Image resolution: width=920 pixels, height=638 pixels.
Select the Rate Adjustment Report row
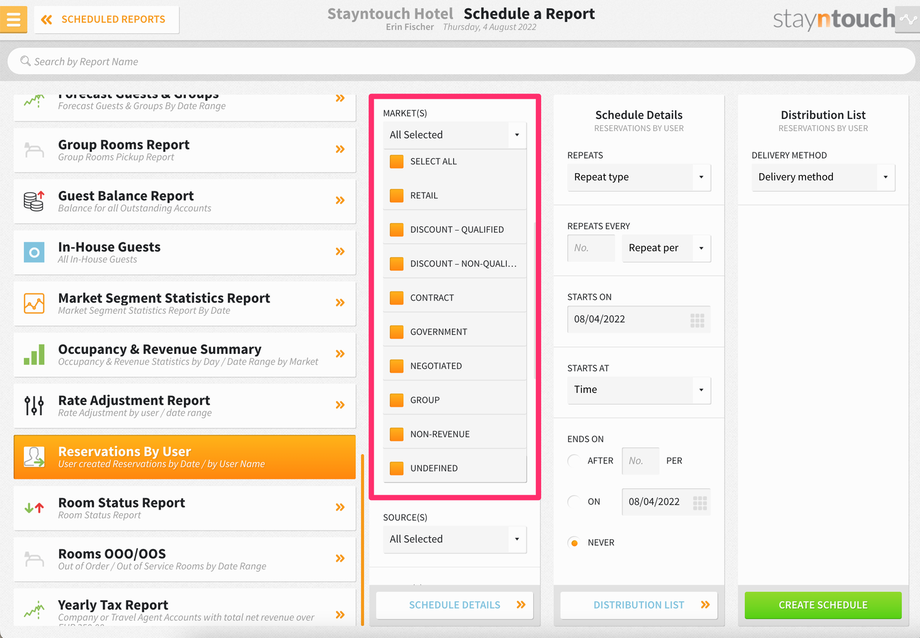click(185, 405)
